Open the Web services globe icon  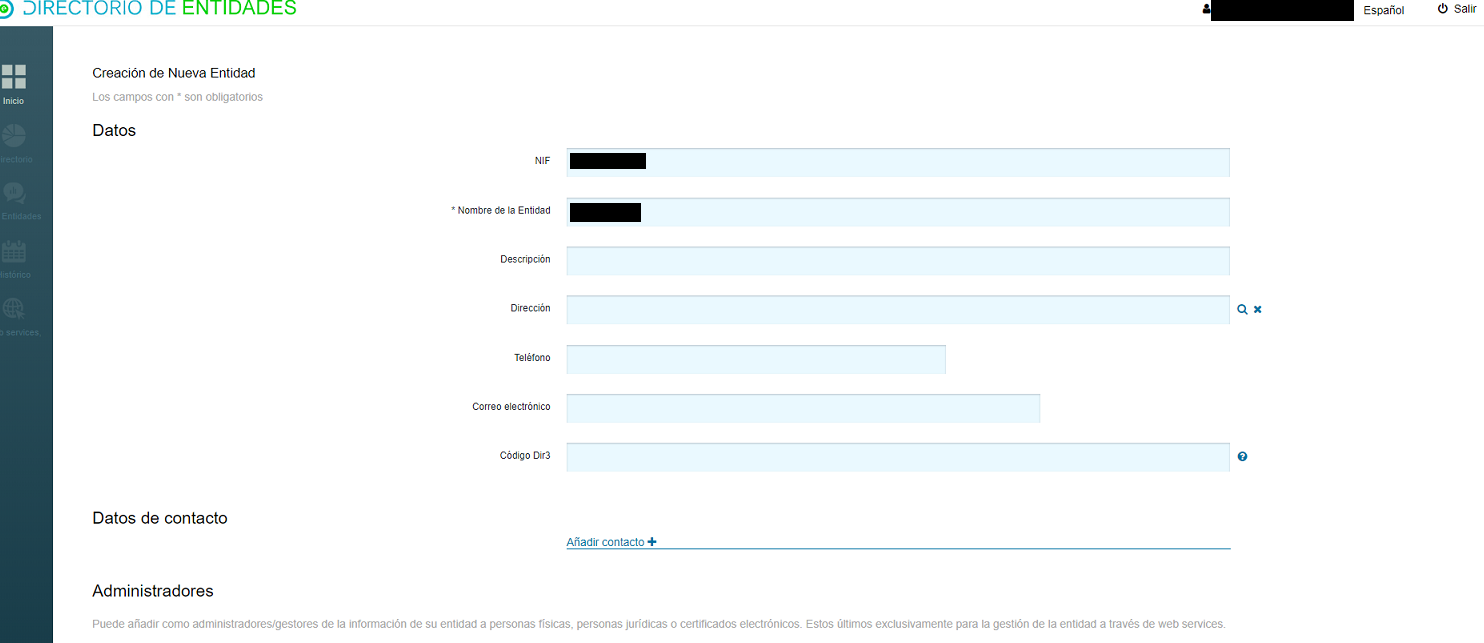[x=14, y=312]
